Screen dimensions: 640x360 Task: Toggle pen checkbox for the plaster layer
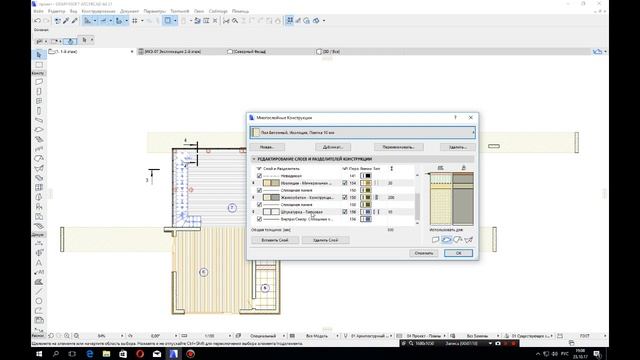click(x=345, y=212)
